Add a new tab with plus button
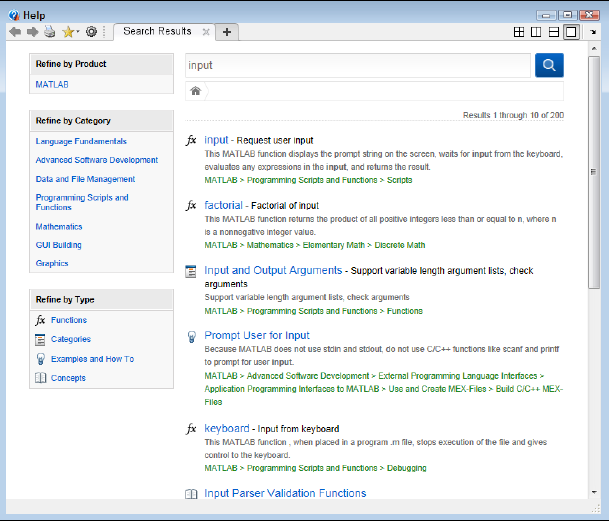This screenshot has height=521, width=609. [x=227, y=32]
